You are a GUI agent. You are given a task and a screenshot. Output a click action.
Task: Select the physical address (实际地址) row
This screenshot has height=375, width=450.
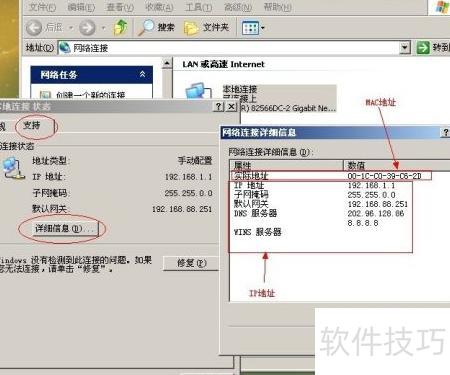331,176
